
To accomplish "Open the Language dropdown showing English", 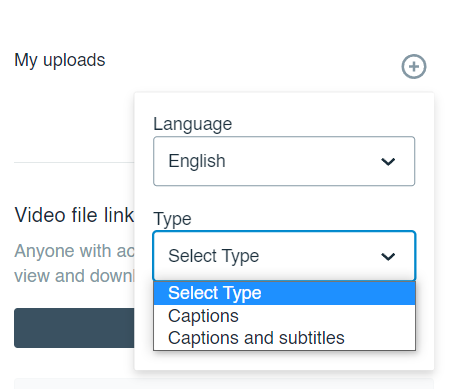I will click(x=284, y=161).
